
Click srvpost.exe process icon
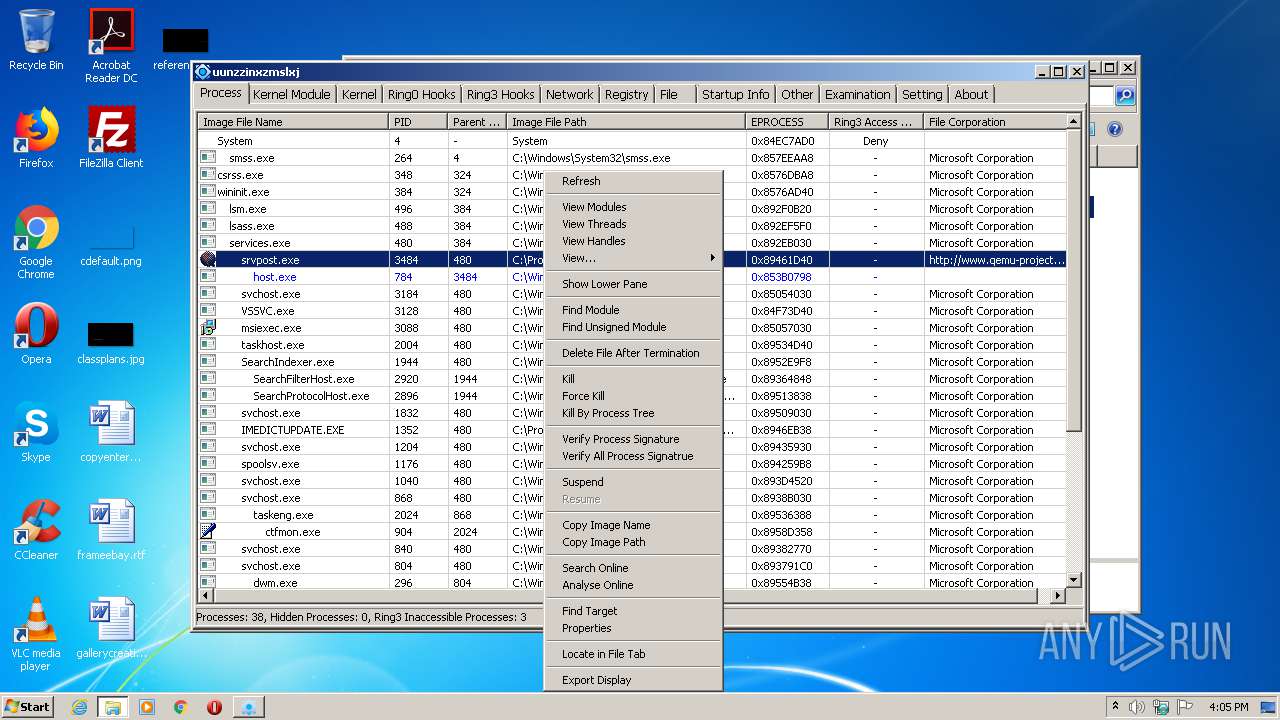(x=208, y=259)
